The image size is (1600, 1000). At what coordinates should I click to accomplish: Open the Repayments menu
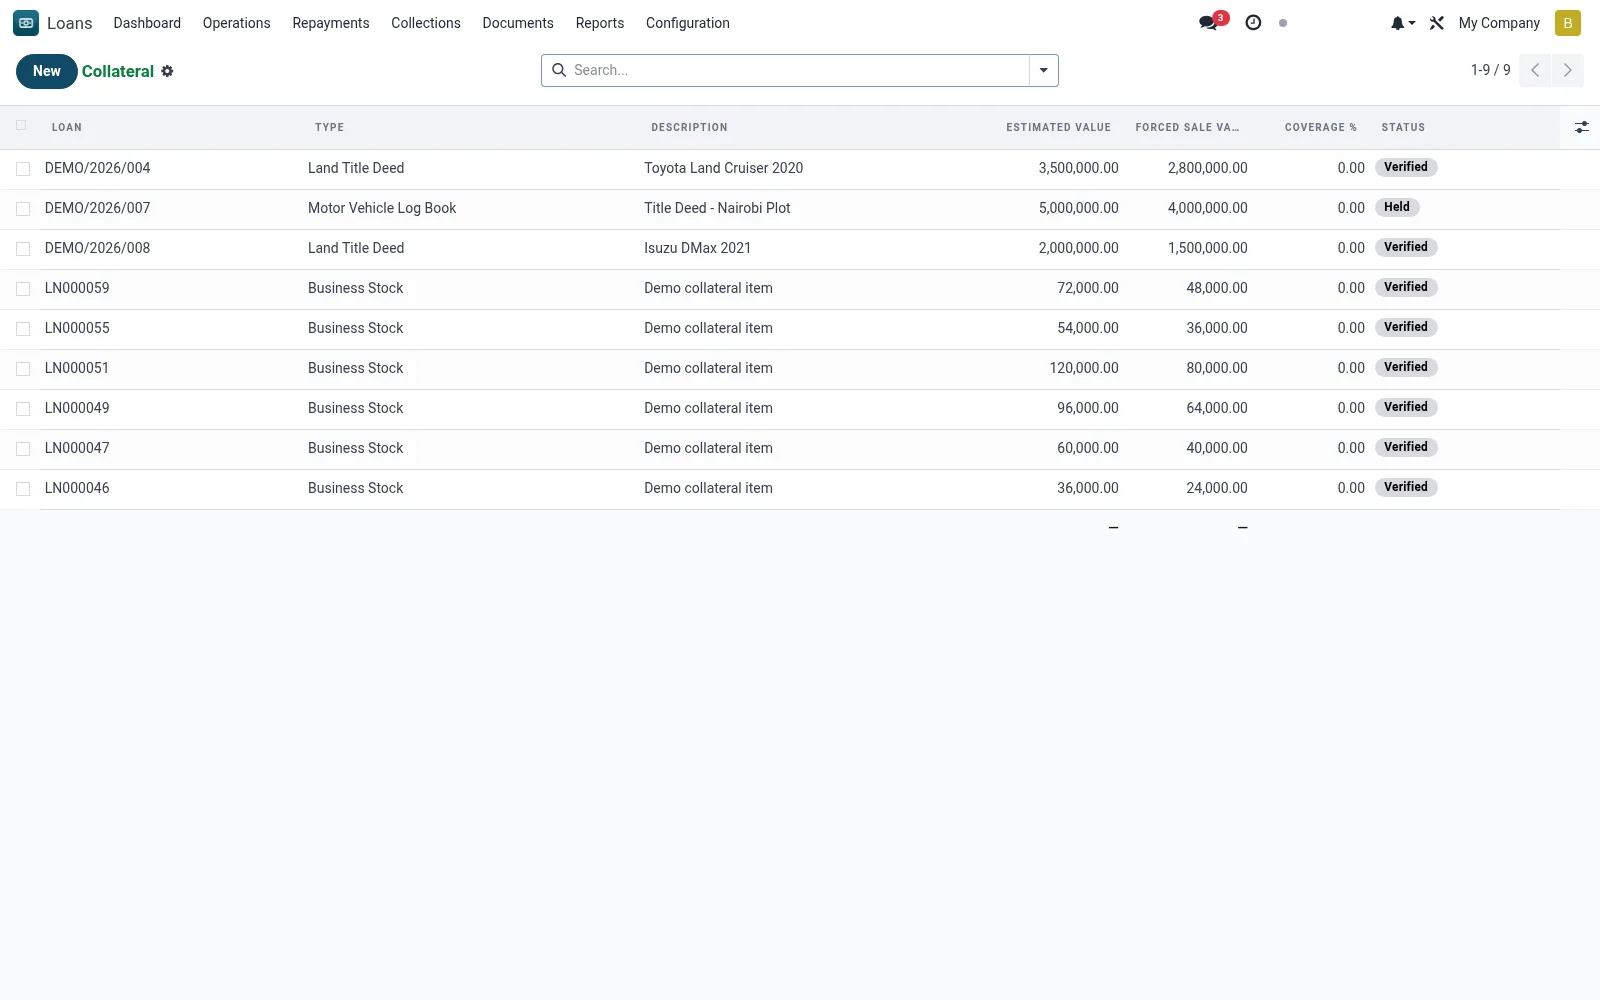pyautogui.click(x=331, y=23)
